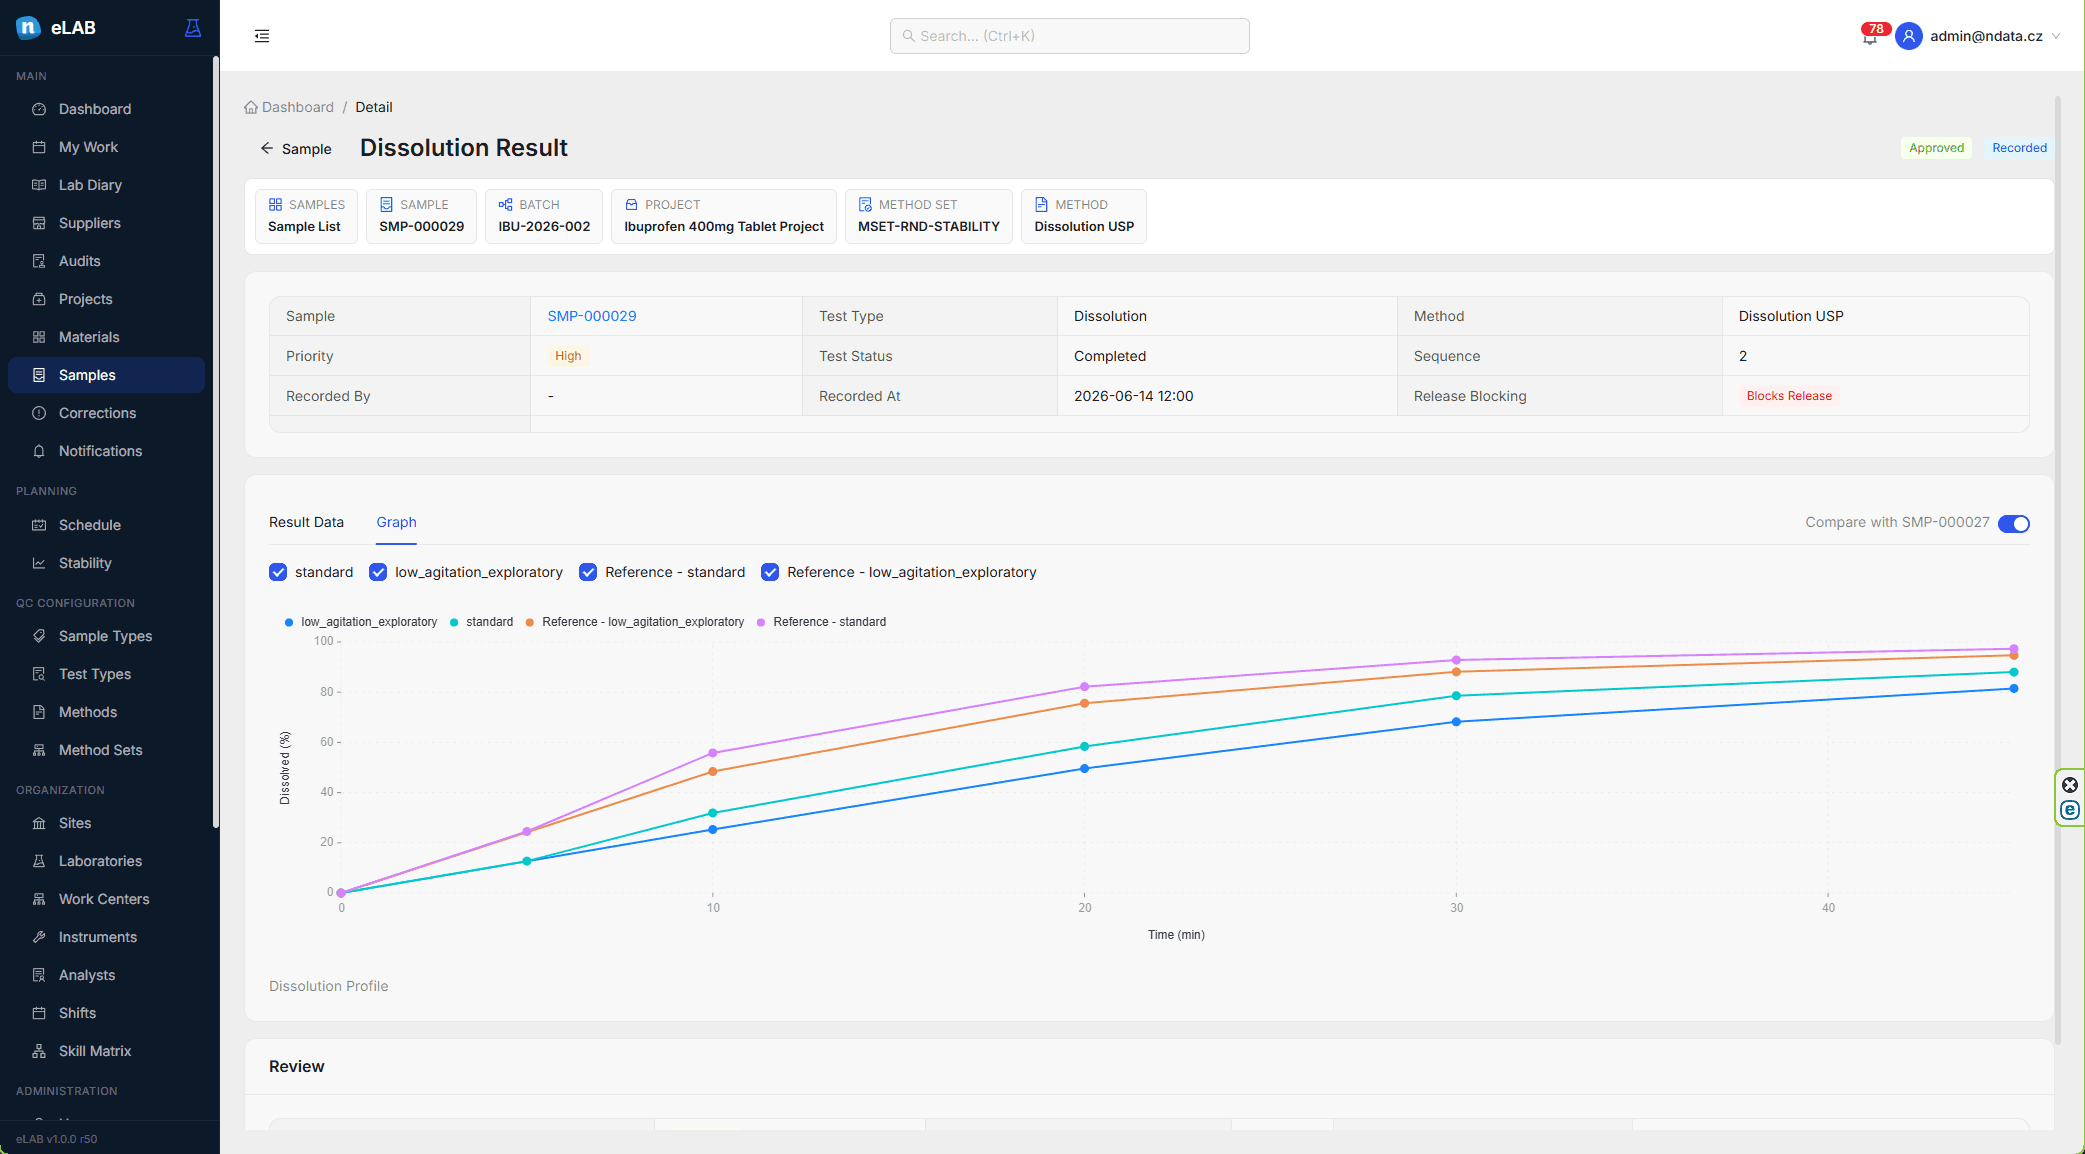Viewport: 2085px width, 1154px height.
Task: Toggle Reference - standard legend purple dot
Action: tap(761, 622)
